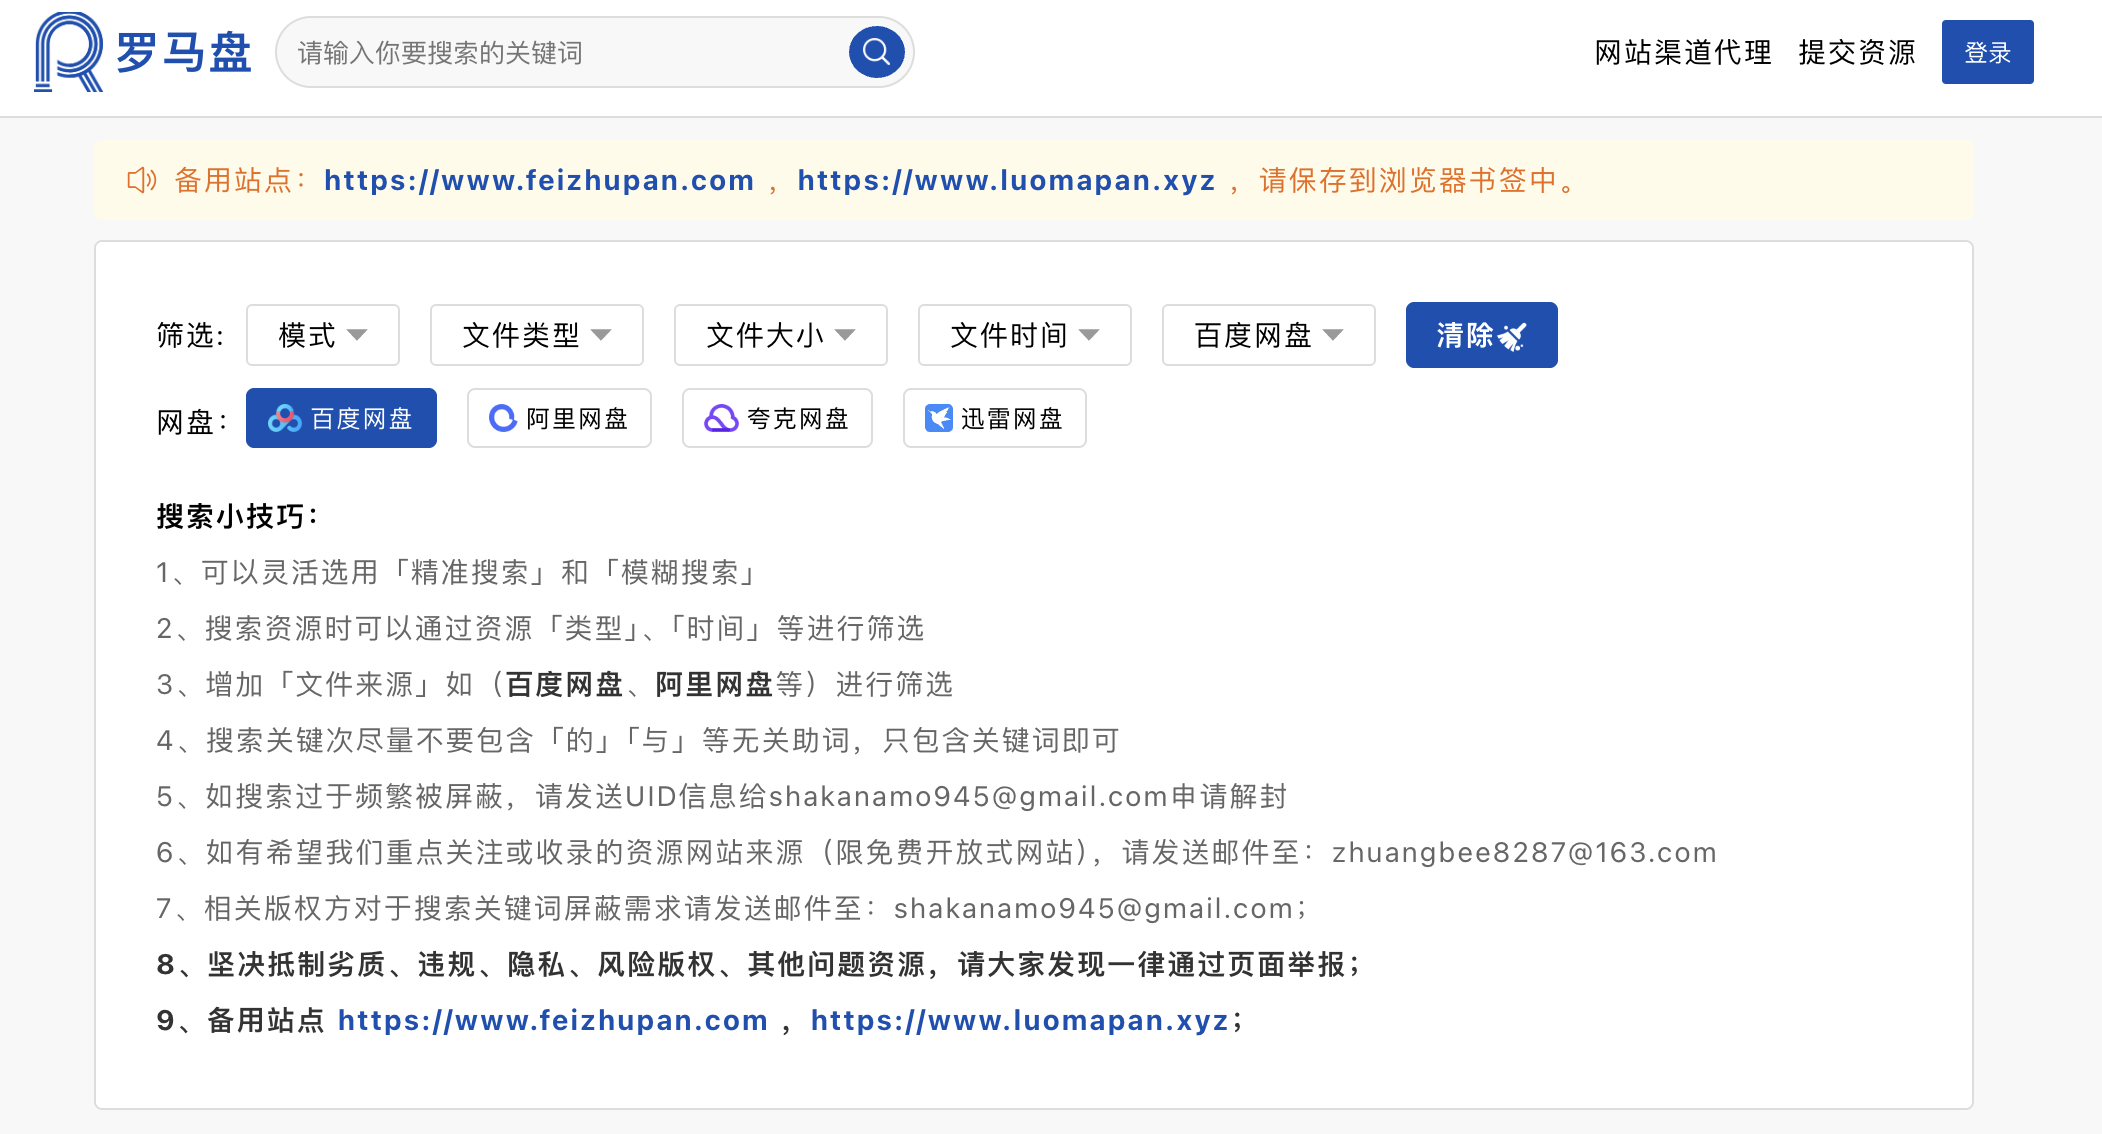The height and width of the screenshot is (1134, 2102).
Task: Click the 罗马盘 logo icon
Action: 68,52
